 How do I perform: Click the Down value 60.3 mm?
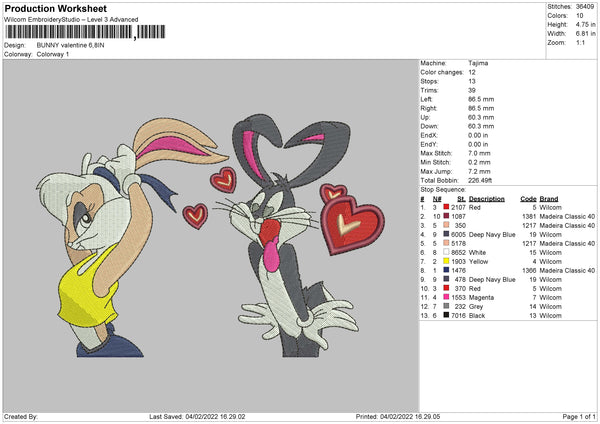point(481,126)
